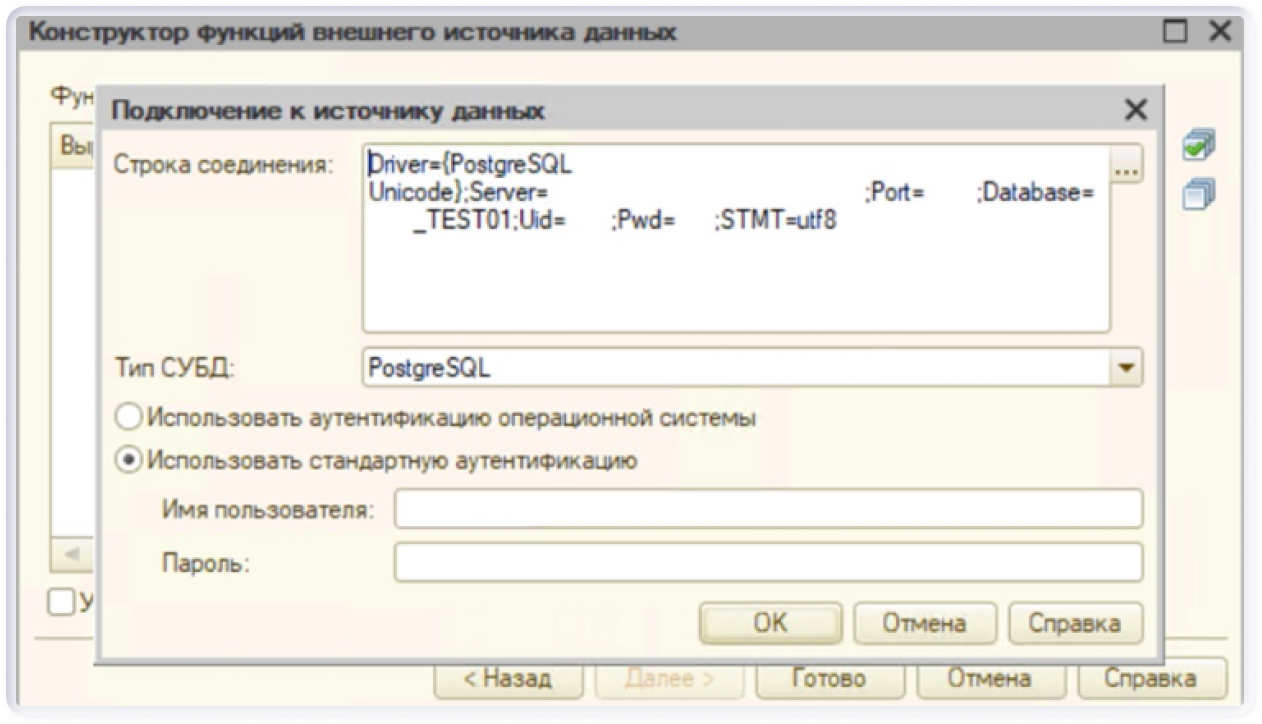Toggle the partially hidden checkbox at bottom left
Screen dimensions: 1262x724
[62, 601]
